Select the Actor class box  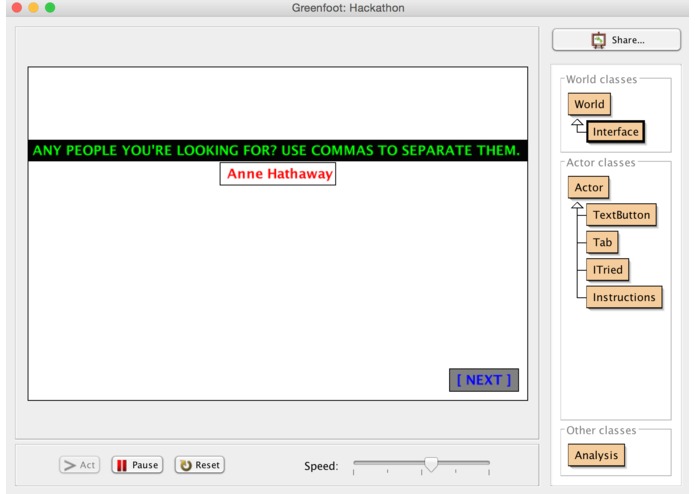click(x=588, y=187)
